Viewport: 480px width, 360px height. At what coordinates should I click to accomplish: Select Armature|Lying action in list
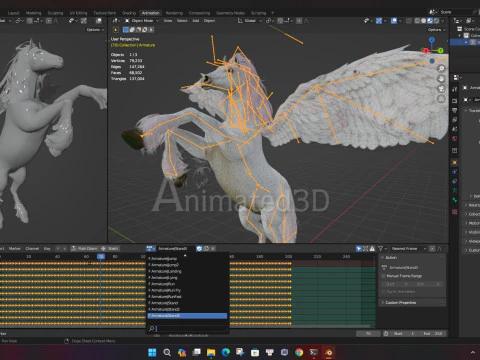(x=187, y=278)
